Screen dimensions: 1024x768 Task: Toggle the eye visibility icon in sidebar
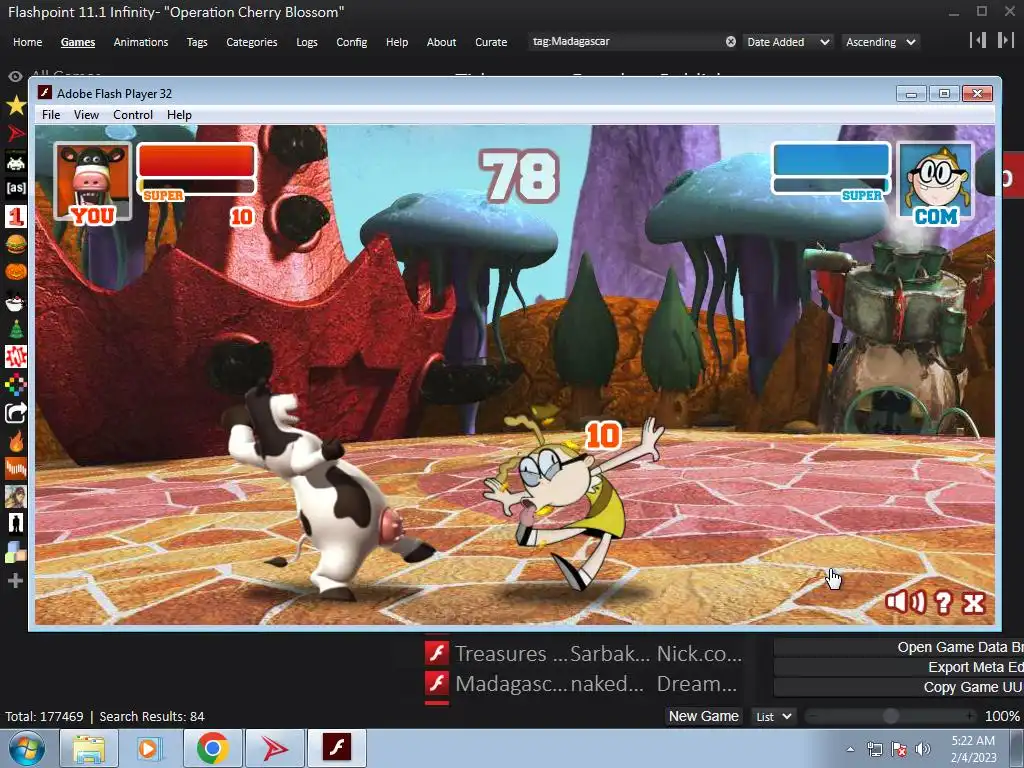click(x=16, y=76)
